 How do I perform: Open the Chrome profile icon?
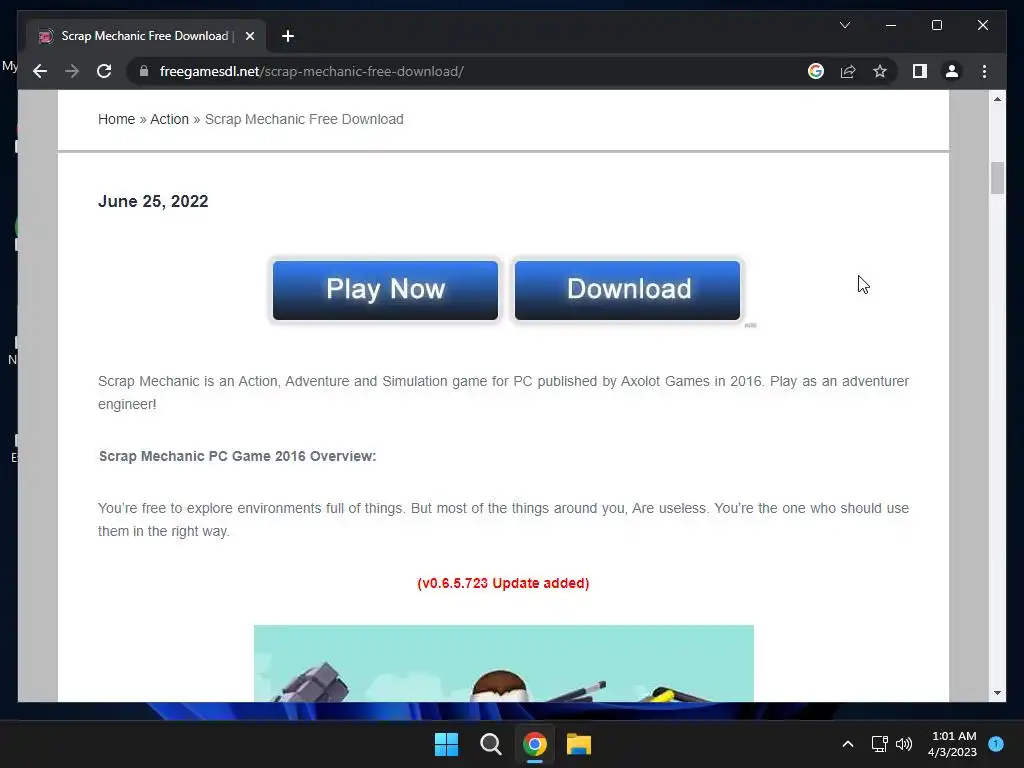[952, 71]
